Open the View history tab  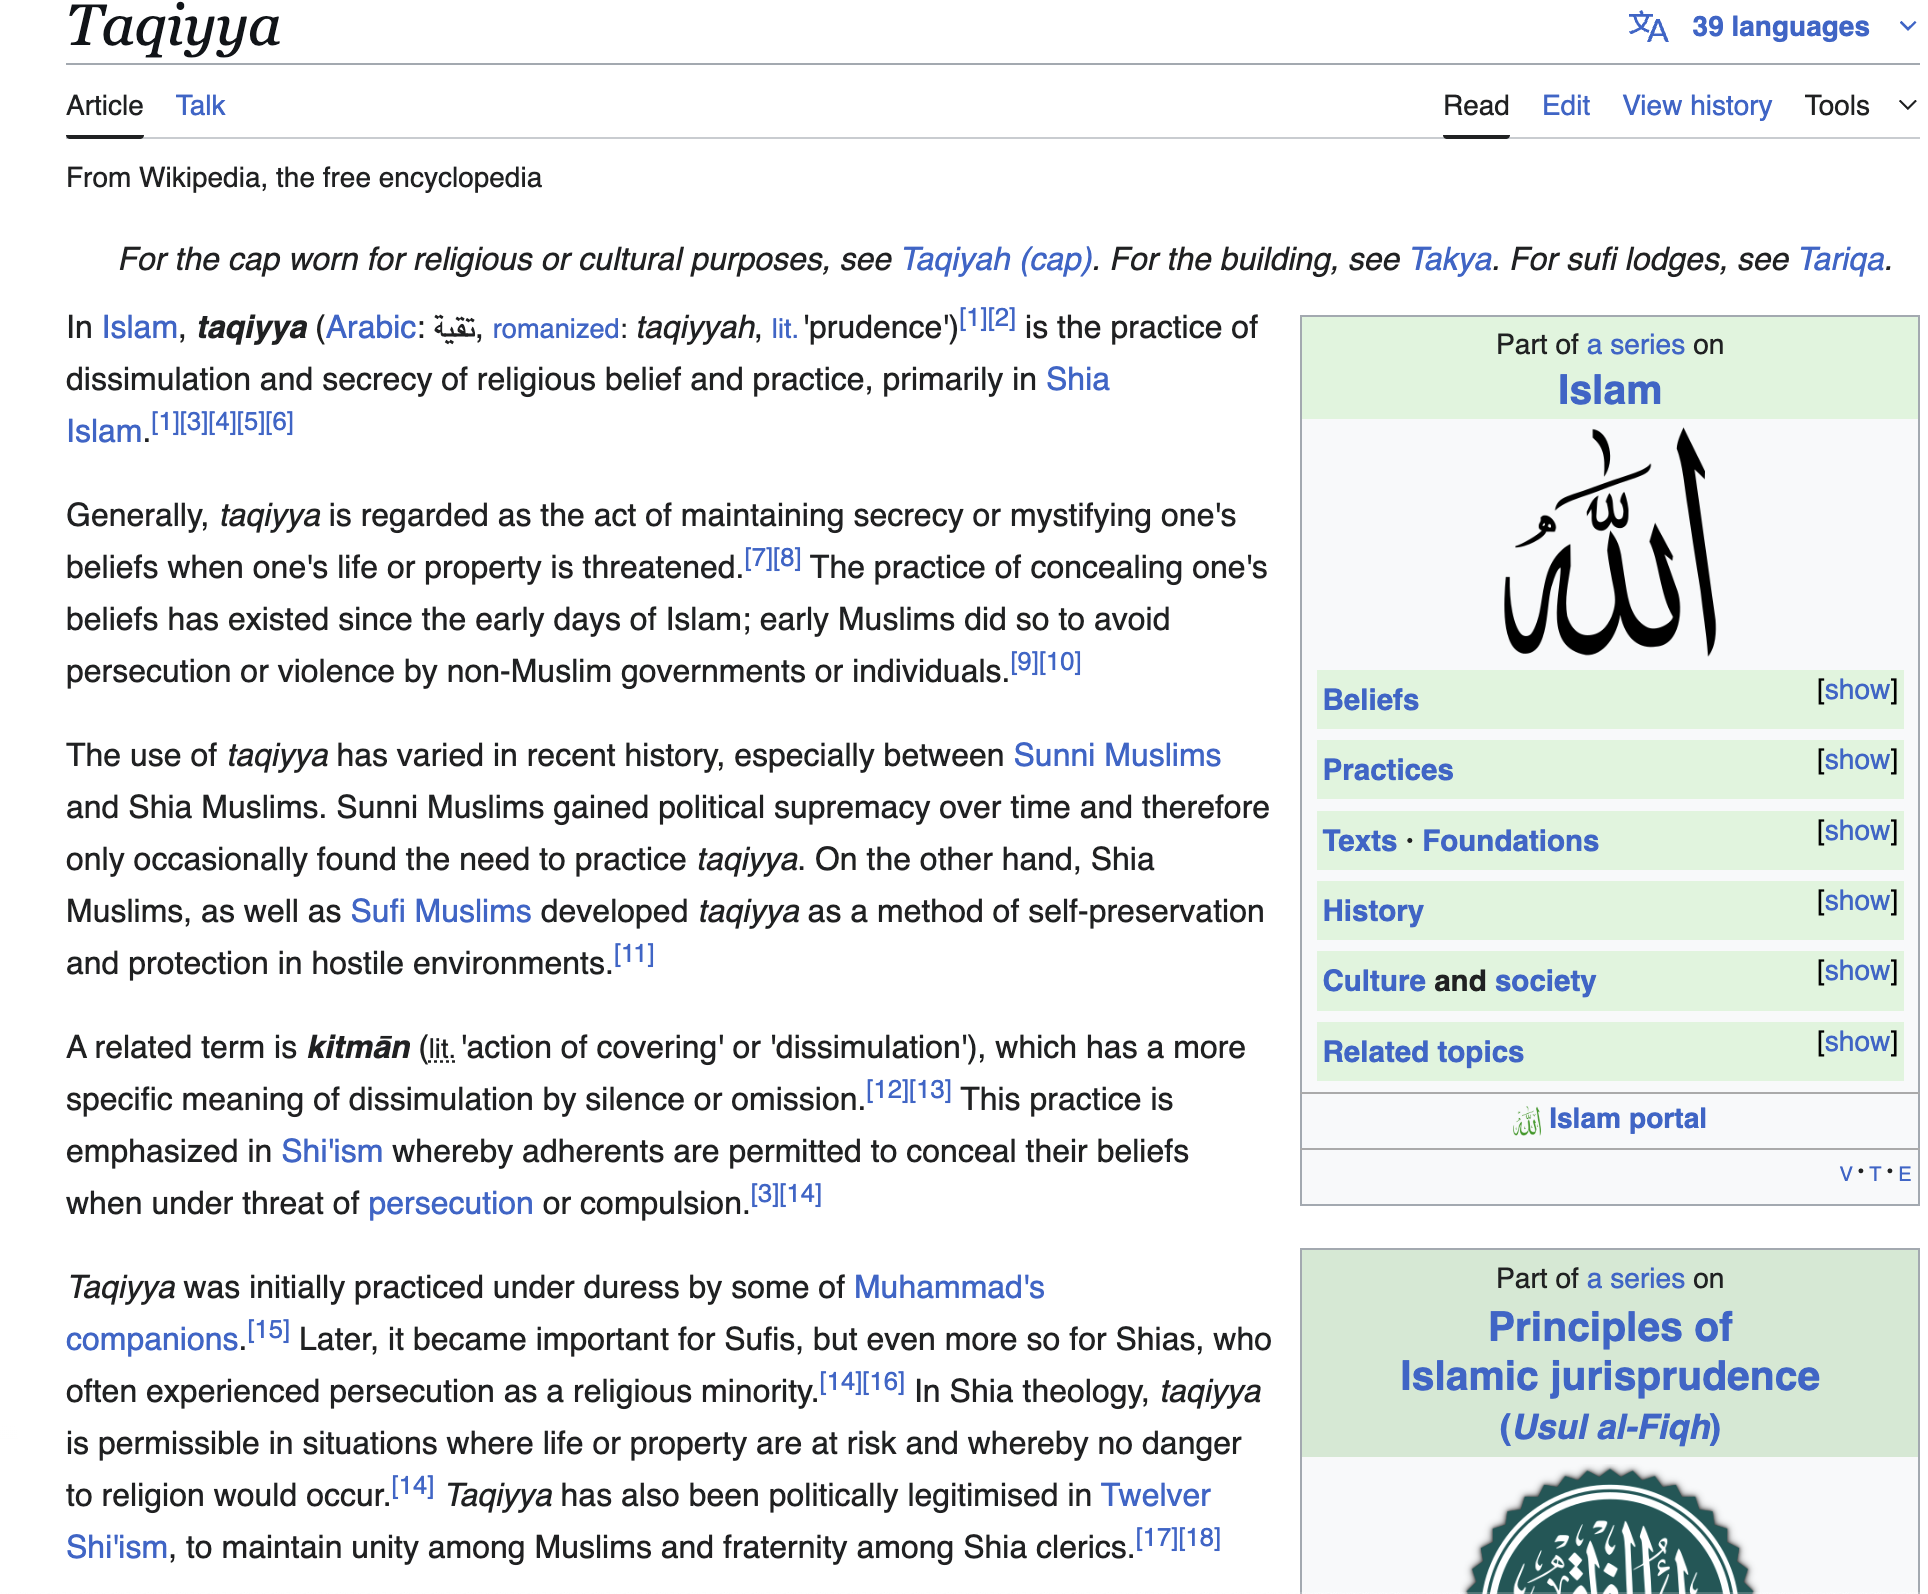pos(1697,105)
